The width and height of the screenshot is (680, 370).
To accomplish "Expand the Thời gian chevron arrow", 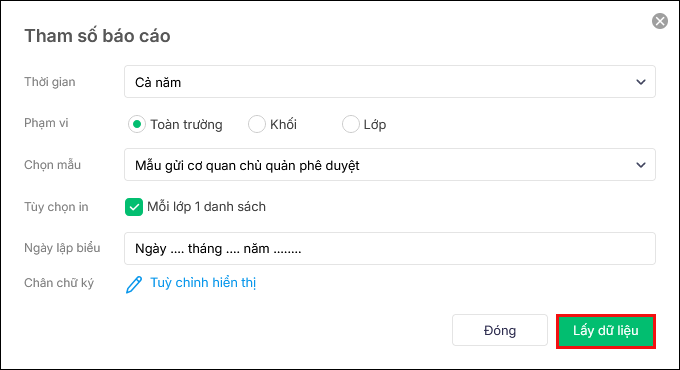I will click(x=641, y=82).
